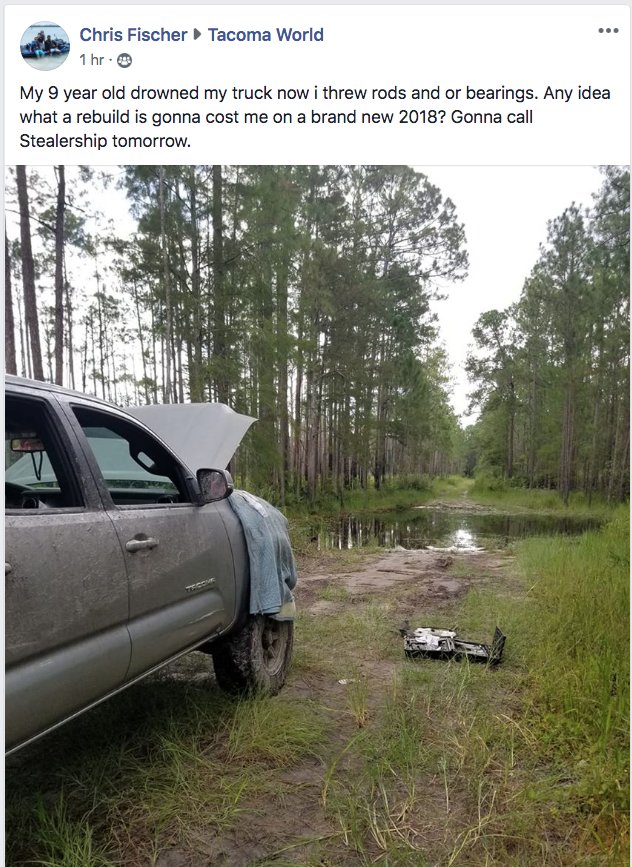Click the post text about rebuild cost
This screenshot has height=867, width=632.
315,117
